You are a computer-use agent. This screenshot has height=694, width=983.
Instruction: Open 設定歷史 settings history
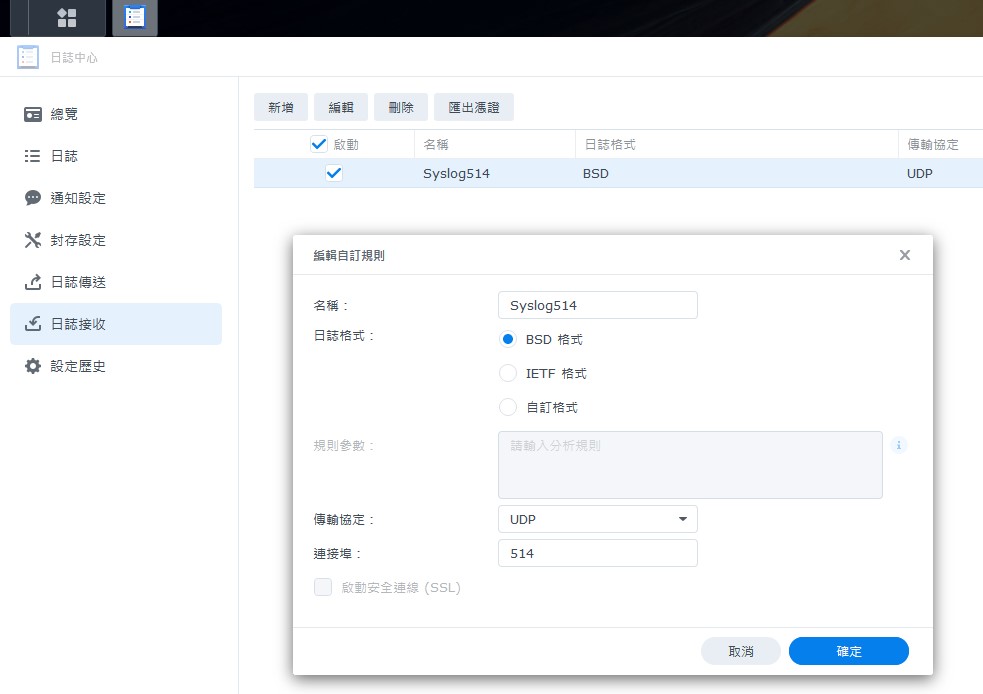tap(78, 366)
